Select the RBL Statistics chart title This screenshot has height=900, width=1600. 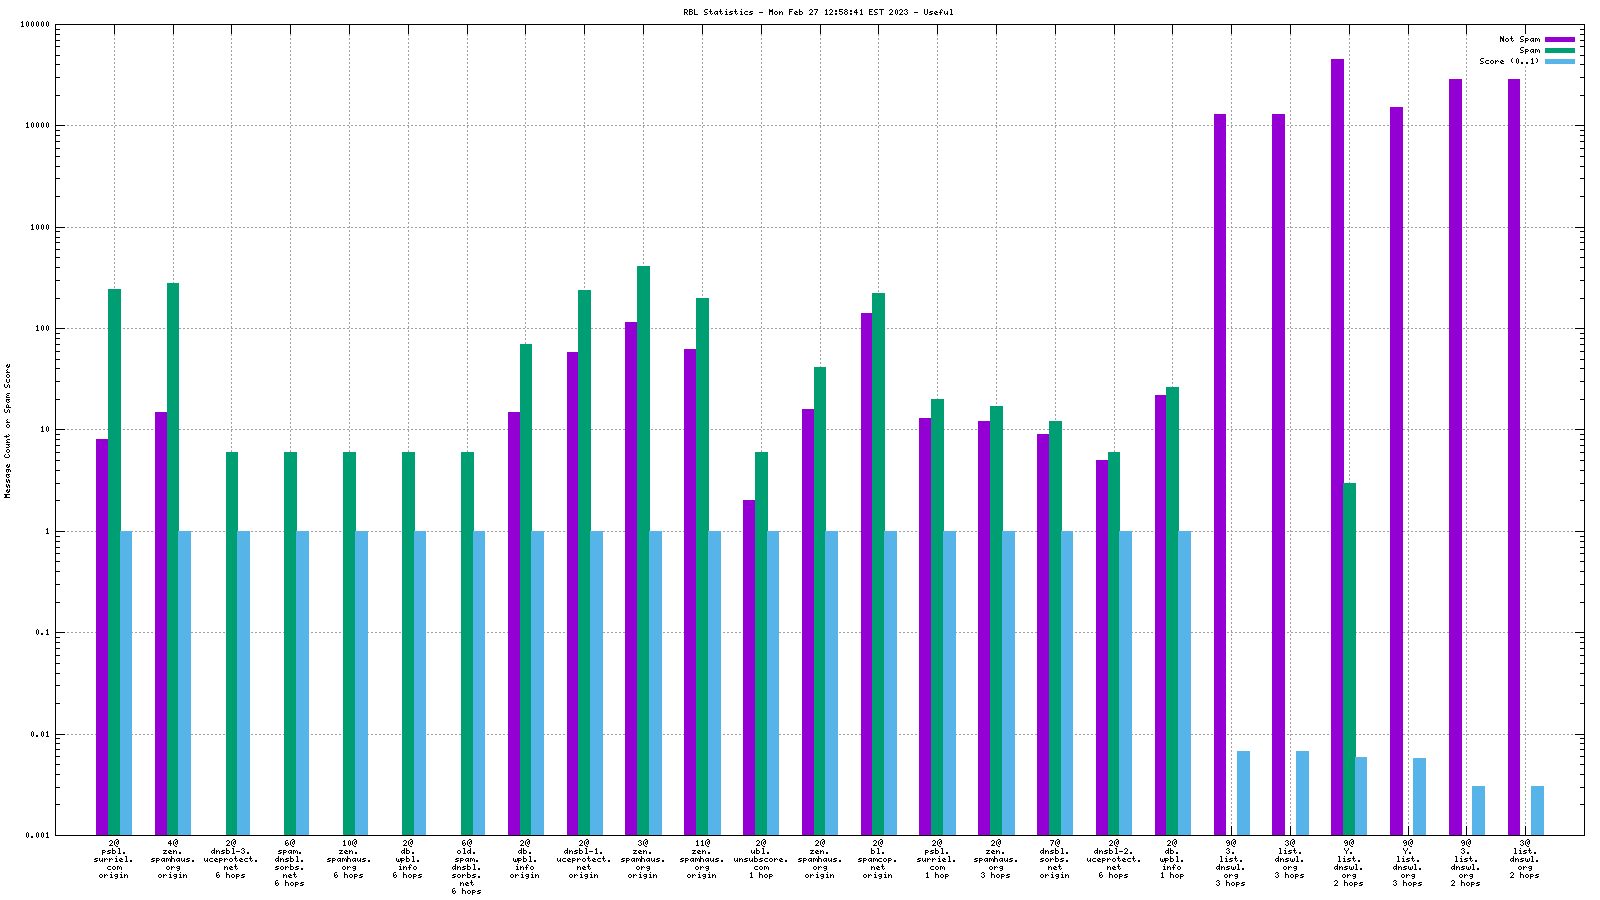click(818, 12)
